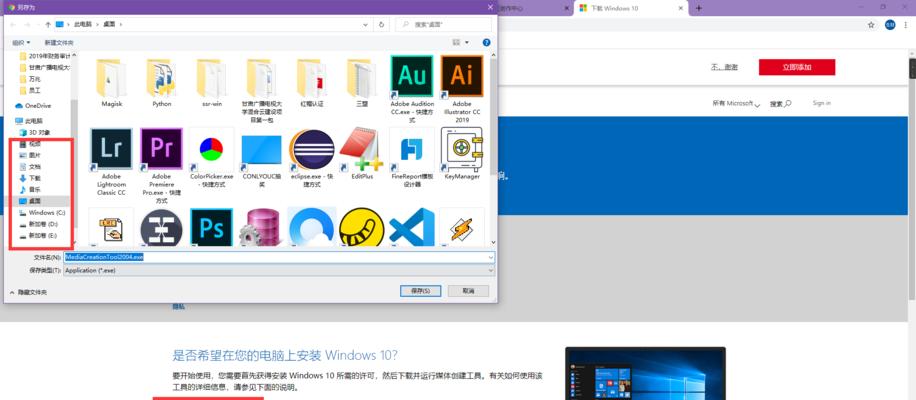Click the 新建文件夹 button

pos(59,43)
